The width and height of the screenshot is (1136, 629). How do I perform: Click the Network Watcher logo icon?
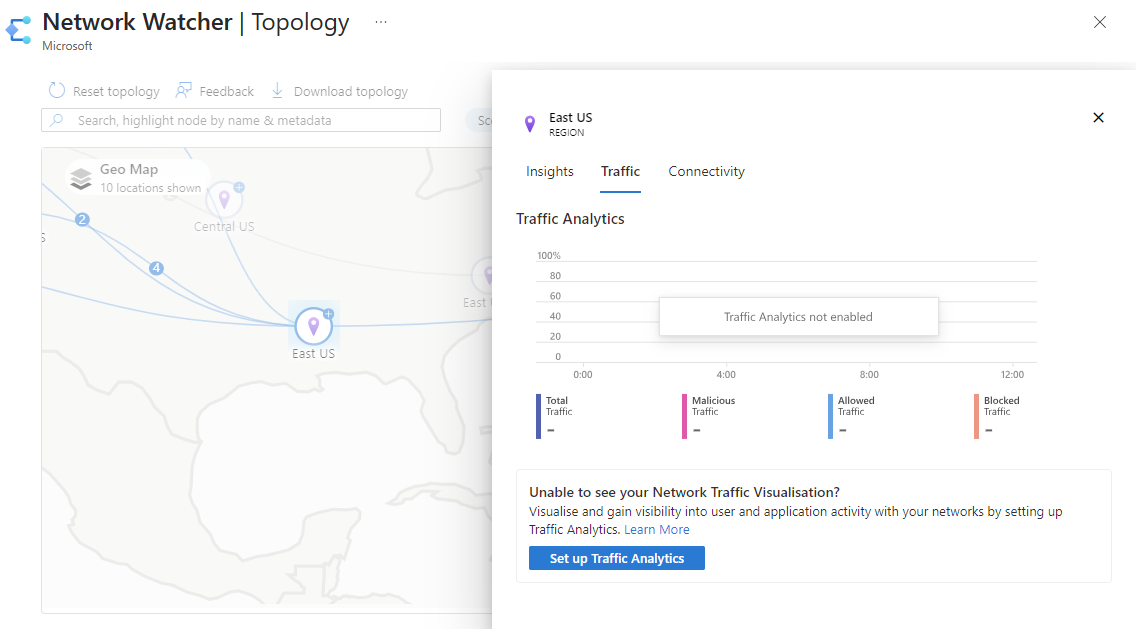[x=18, y=30]
